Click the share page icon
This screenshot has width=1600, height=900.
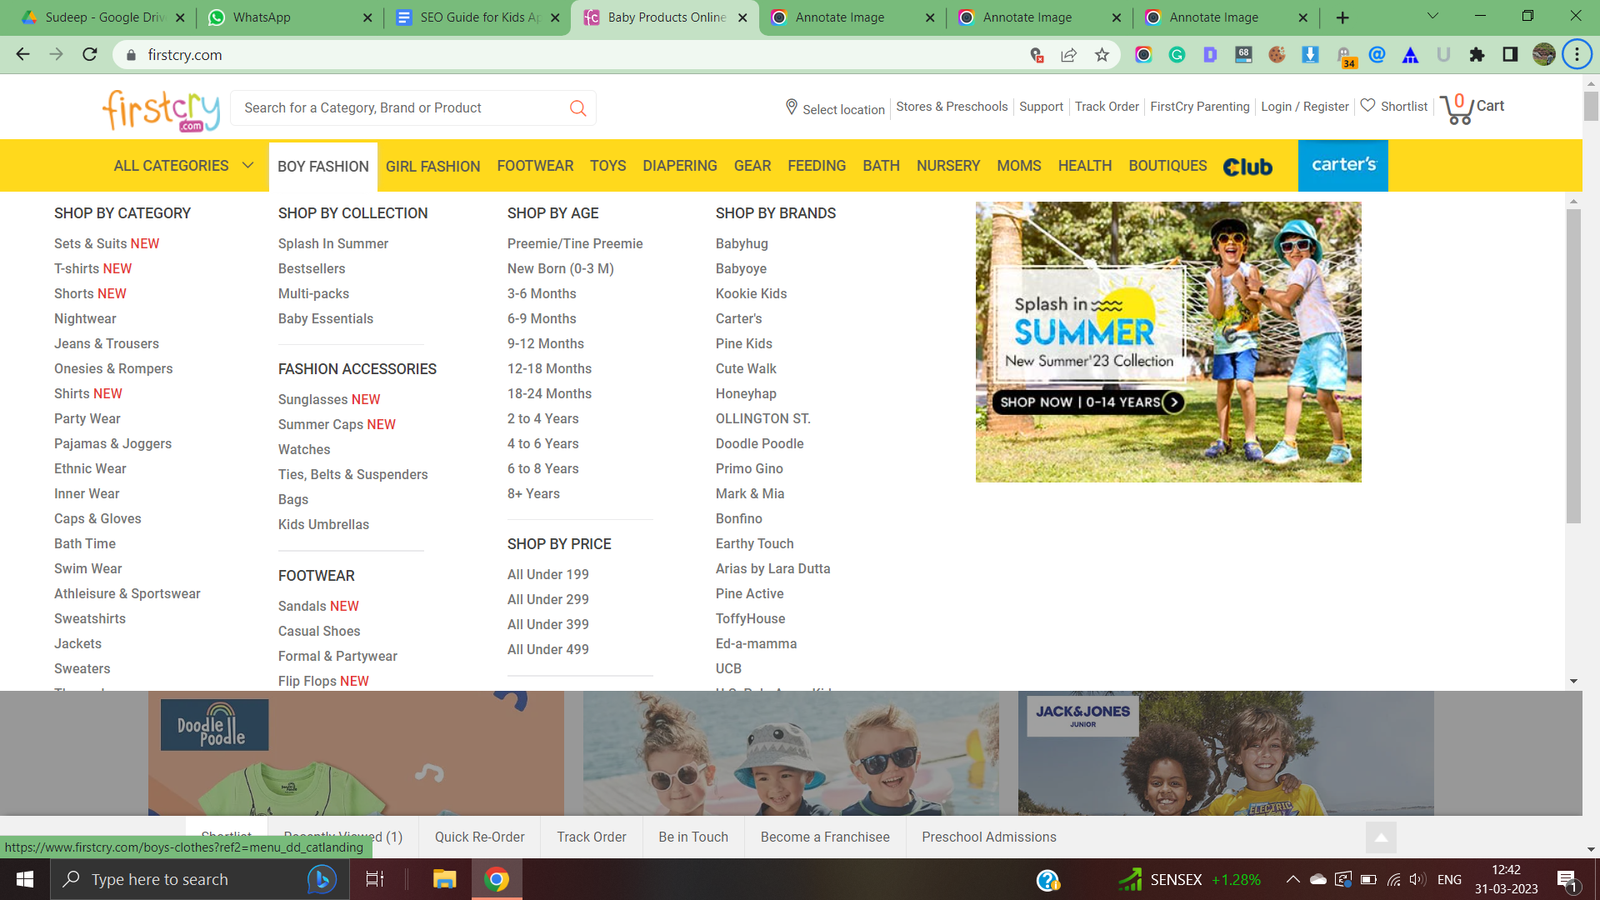click(1069, 55)
